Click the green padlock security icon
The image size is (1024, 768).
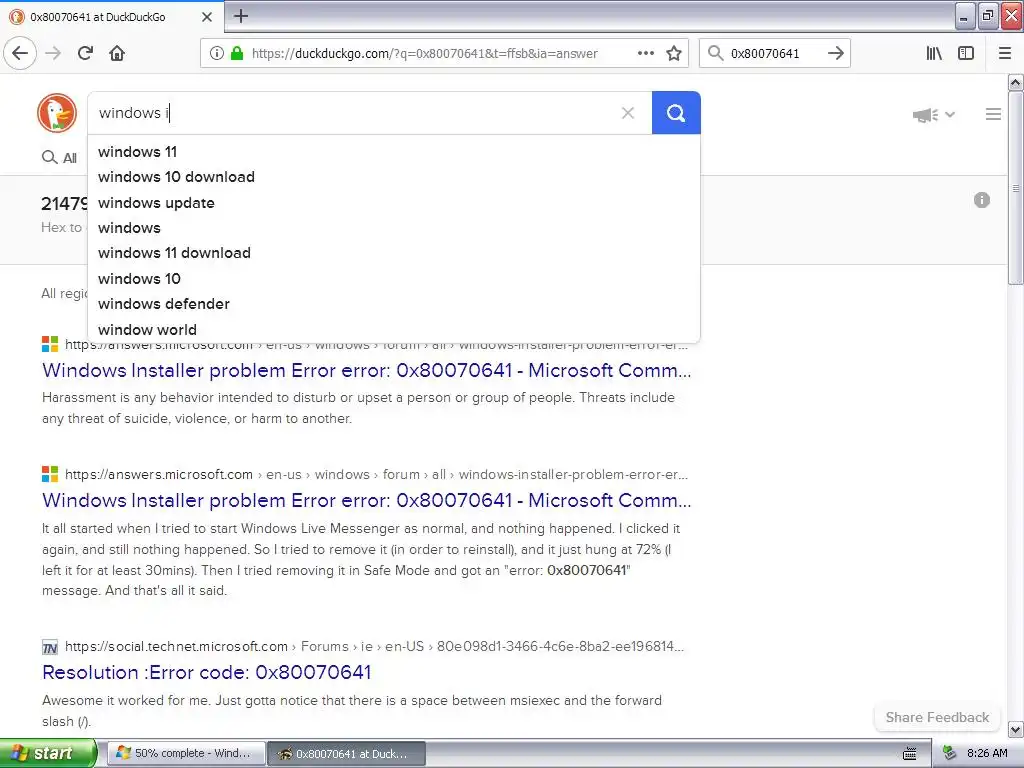[x=237, y=54]
